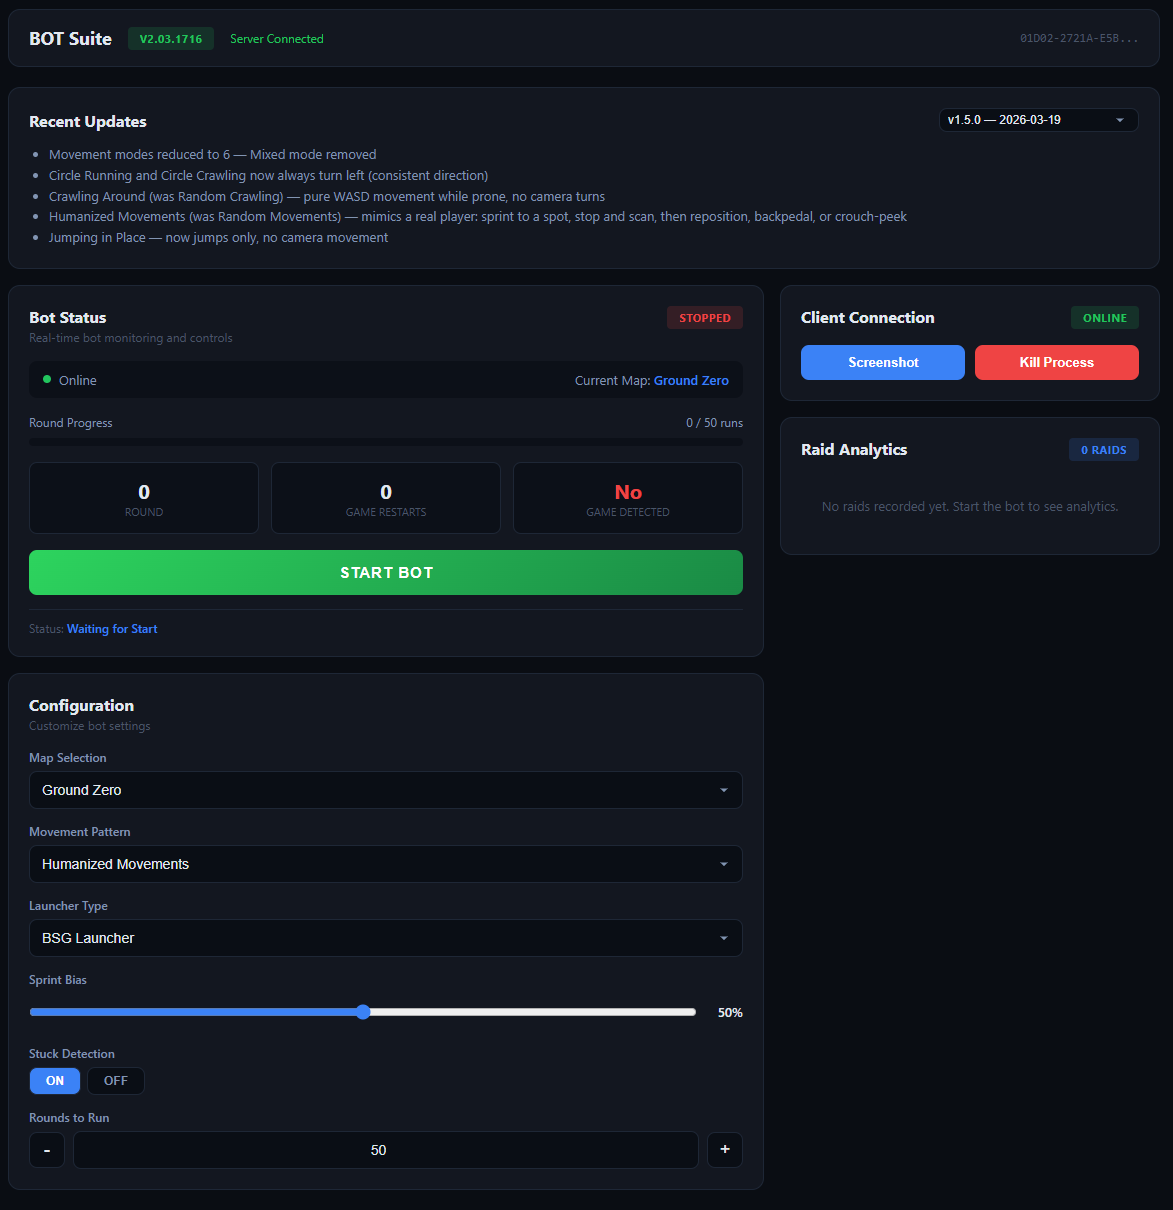The width and height of the screenshot is (1173, 1210).
Task: Open the Launcher Type dropdown
Action: [386, 938]
